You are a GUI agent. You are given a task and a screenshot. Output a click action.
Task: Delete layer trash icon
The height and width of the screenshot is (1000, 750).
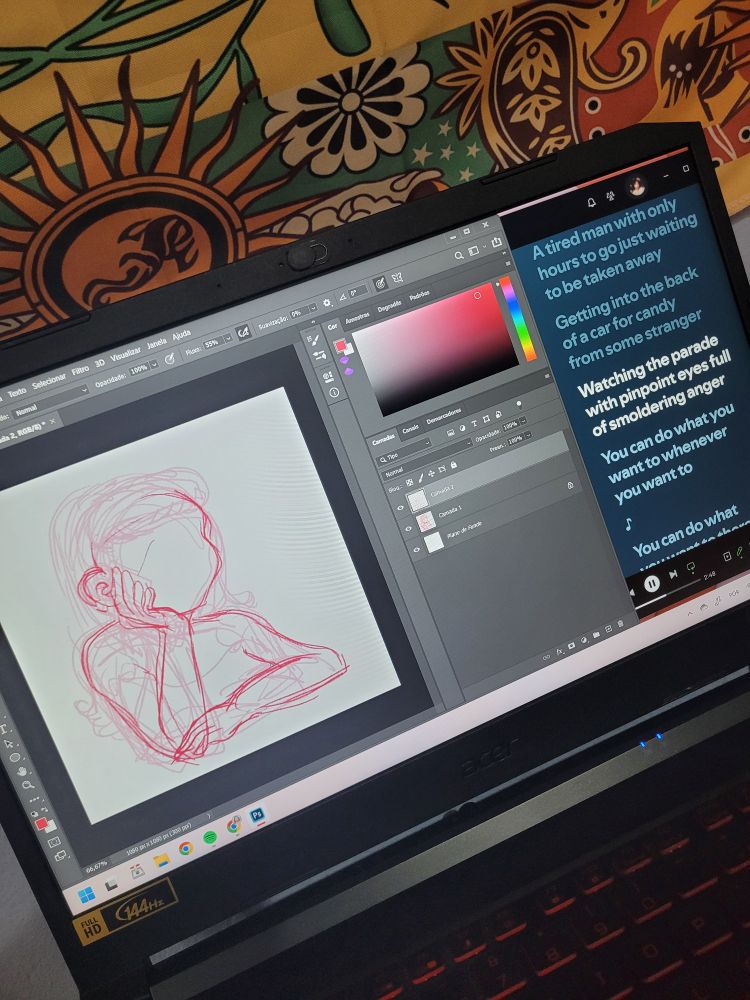click(621, 623)
